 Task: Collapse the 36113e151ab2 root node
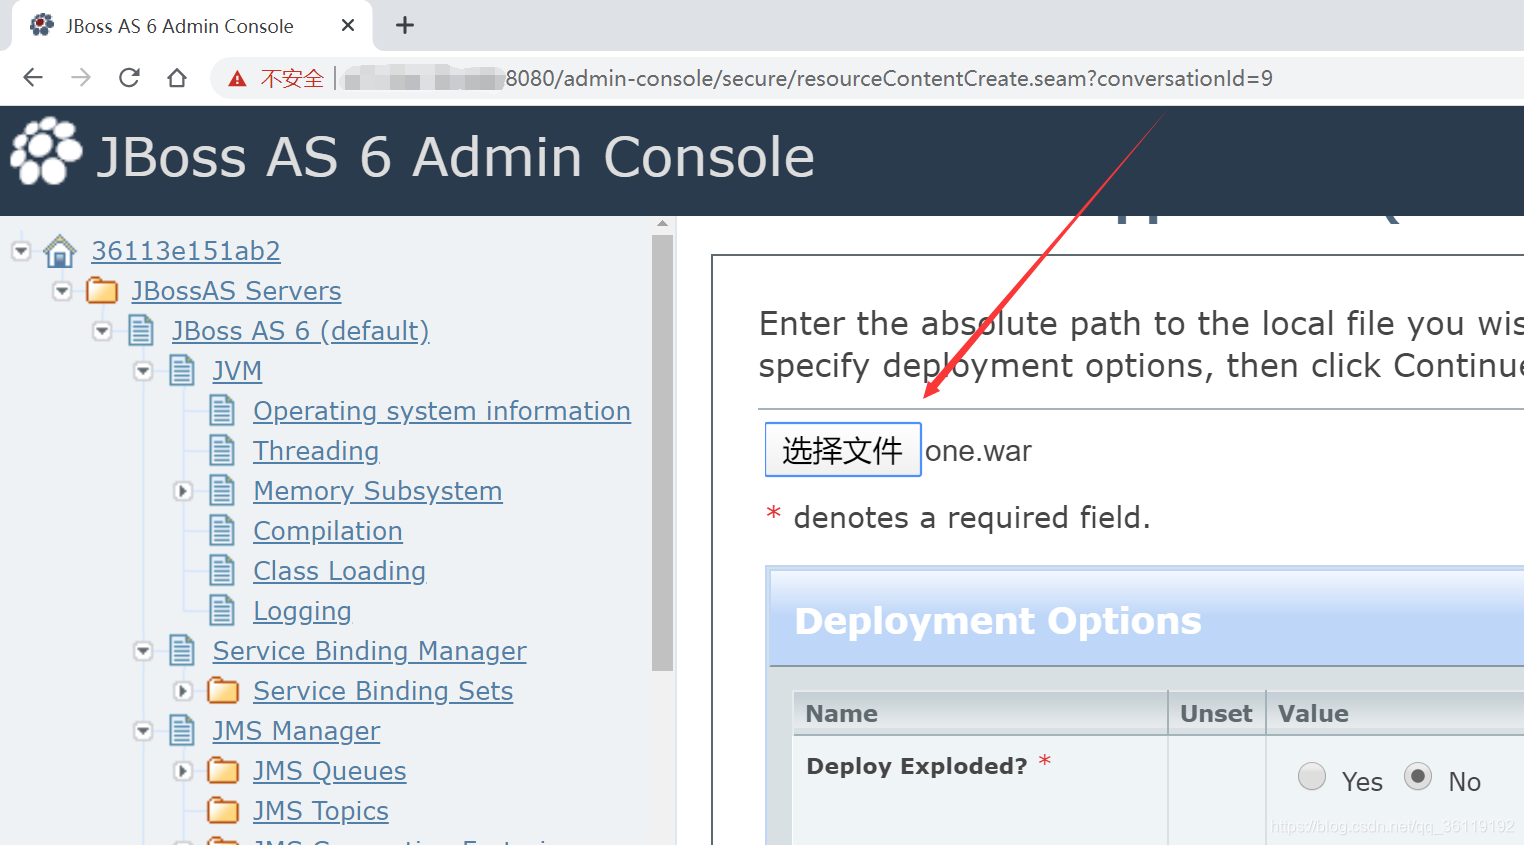pyautogui.click(x=21, y=251)
